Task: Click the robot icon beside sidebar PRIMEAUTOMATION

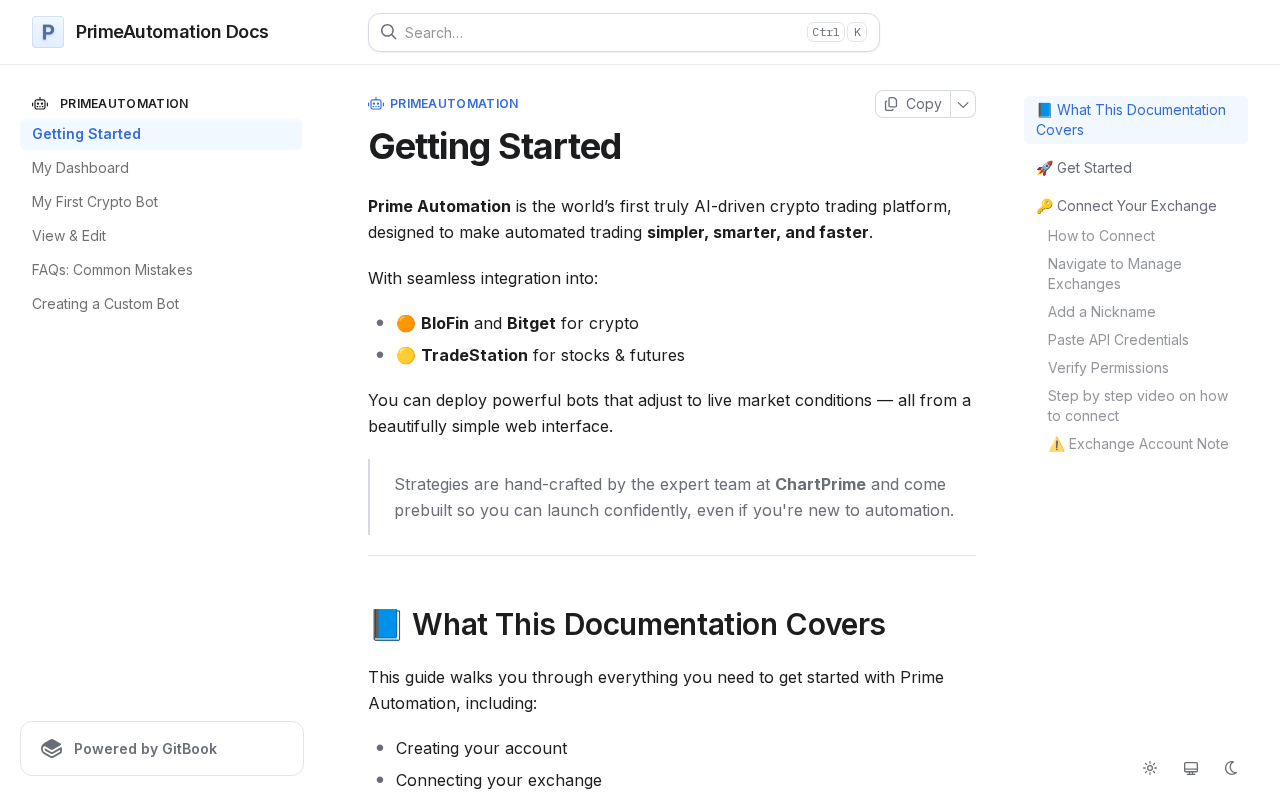Action: pos(40,104)
